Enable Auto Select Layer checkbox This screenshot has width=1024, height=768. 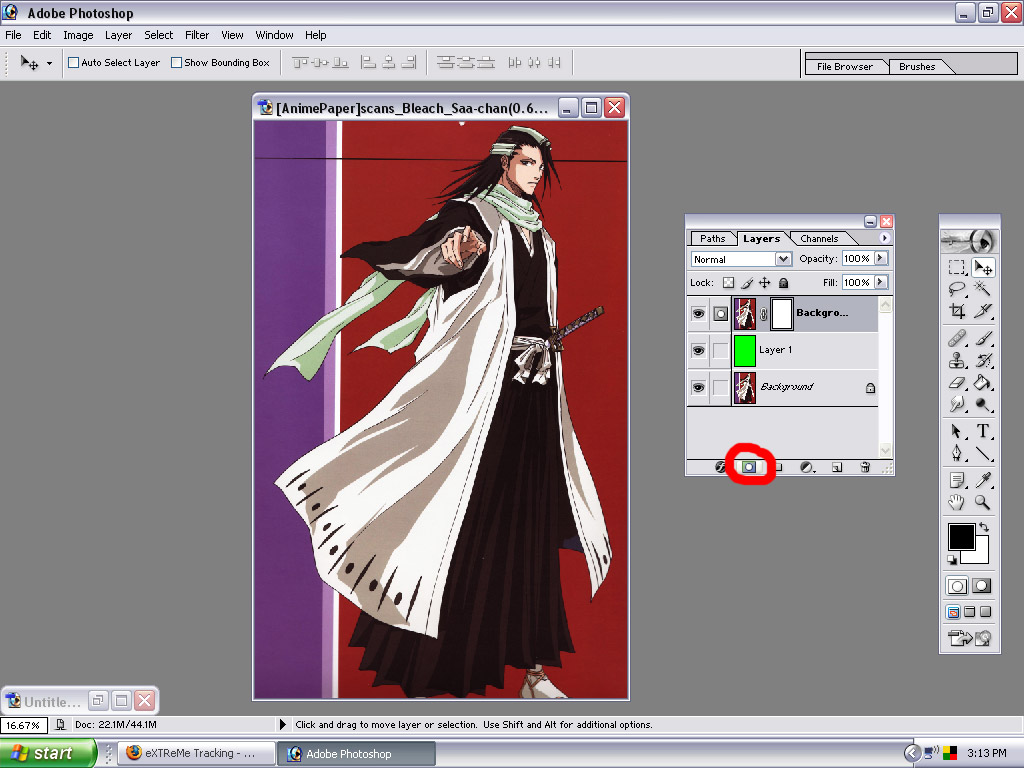[74, 63]
